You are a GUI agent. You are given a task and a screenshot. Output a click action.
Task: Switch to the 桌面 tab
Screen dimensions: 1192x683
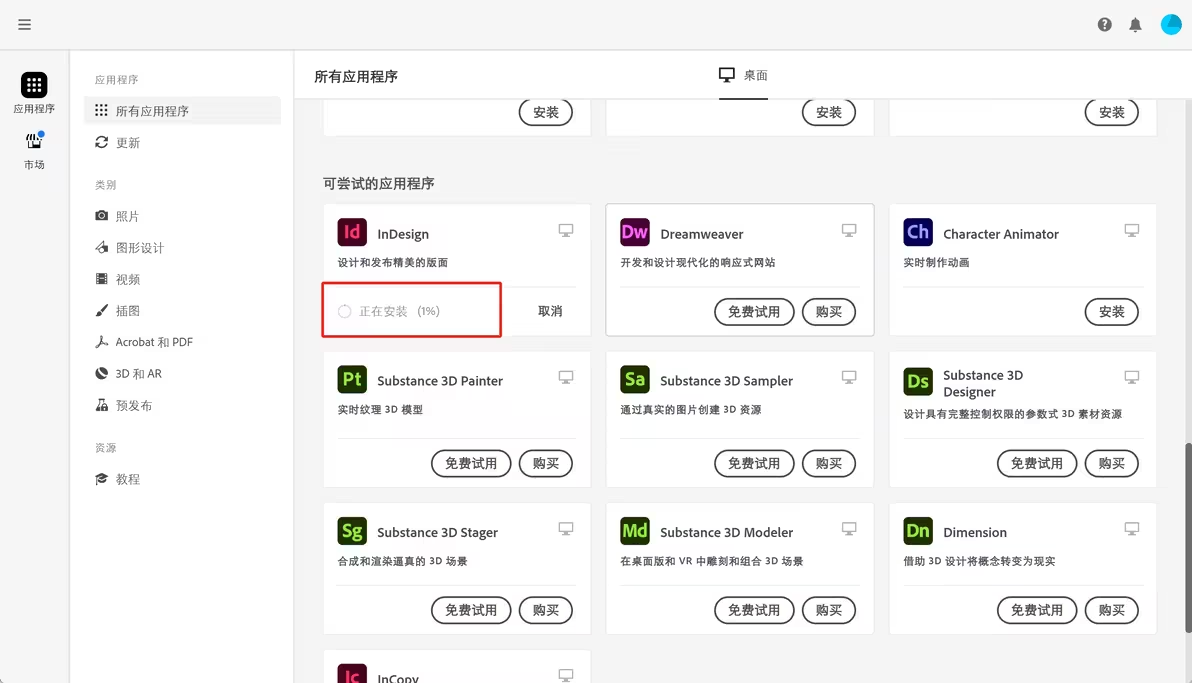(x=743, y=75)
